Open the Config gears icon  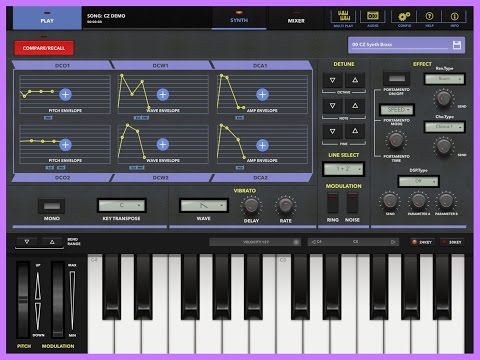point(404,16)
